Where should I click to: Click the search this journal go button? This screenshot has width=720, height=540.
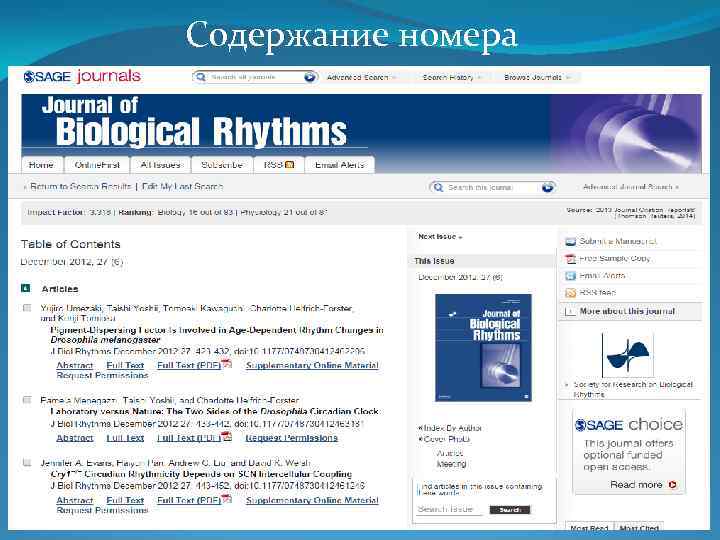click(x=547, y=187)
